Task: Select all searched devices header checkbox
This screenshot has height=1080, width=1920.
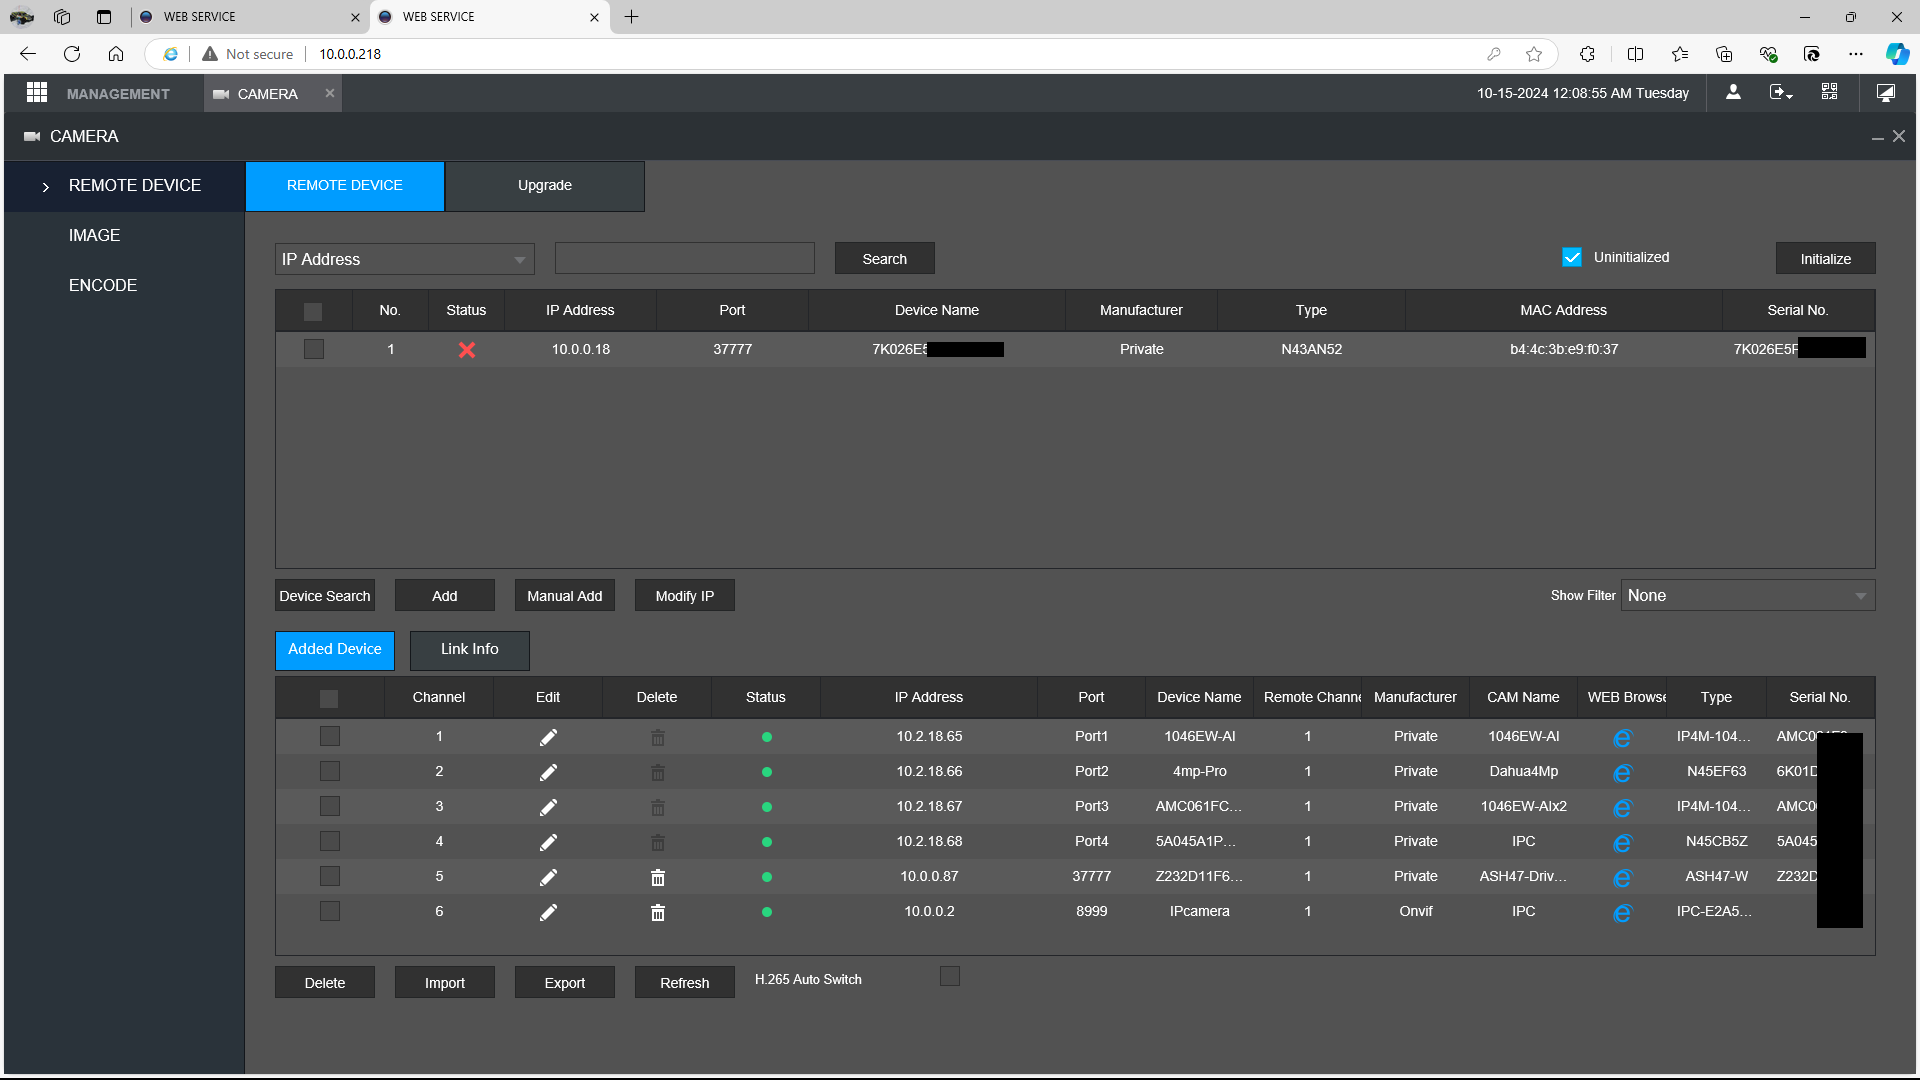Action: (x=313, y=311)
